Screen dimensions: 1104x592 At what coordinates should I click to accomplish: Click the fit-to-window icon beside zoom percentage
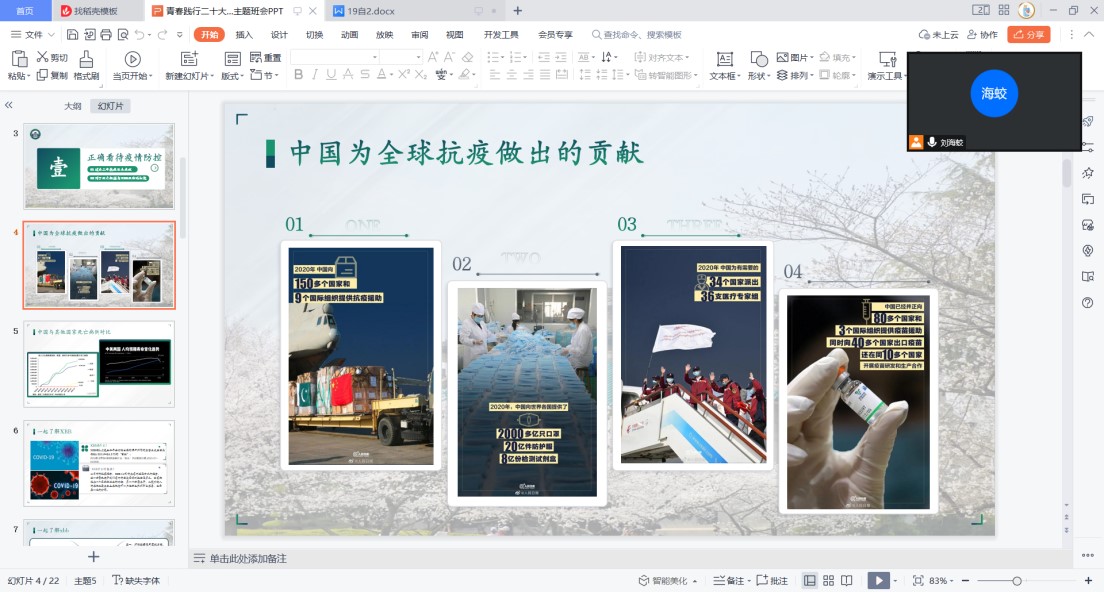click(918, 581)
